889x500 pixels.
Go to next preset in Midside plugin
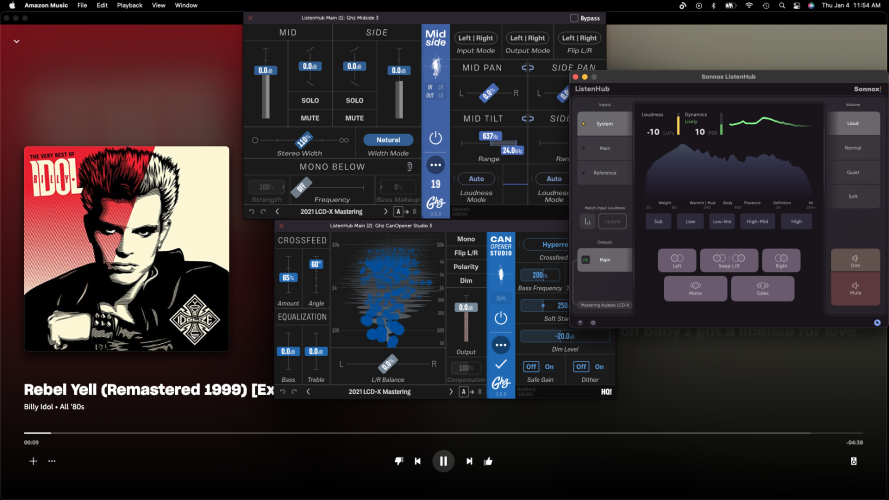pos(386,211)
